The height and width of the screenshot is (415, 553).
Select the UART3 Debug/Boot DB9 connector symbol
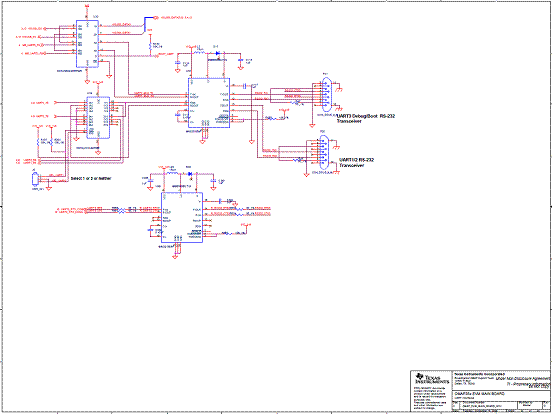click(326, 94)
